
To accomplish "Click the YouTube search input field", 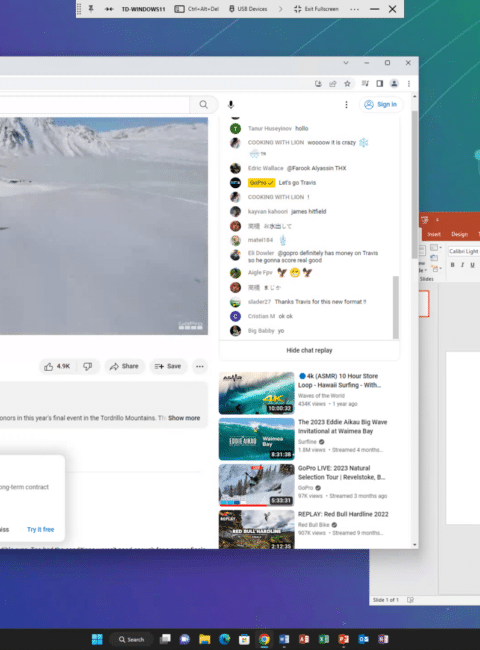I will [x=95, y=104].
